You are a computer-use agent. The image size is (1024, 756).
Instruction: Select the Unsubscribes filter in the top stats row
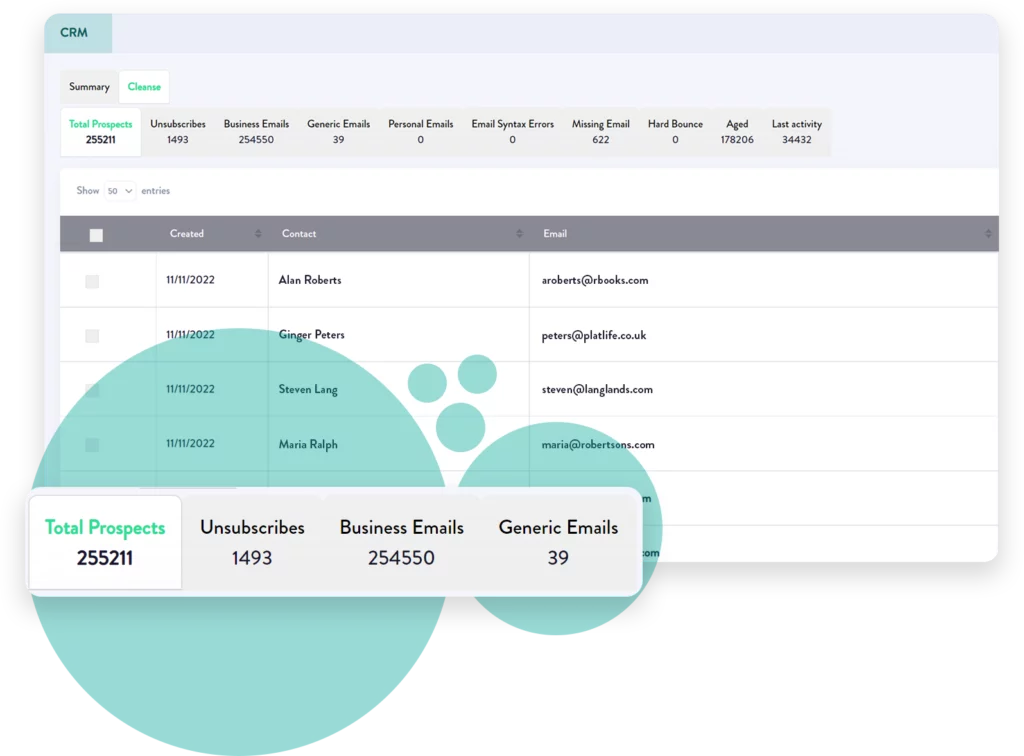point(178,132)
